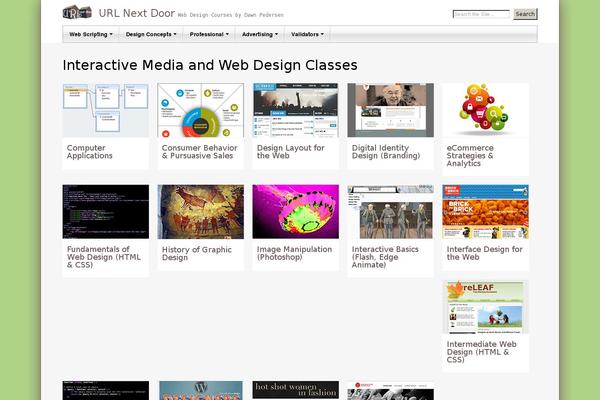Open Image Manipulation jellyfish thumbnail
The width and height of the screenshot is (600, 400).
coord(295,212)
